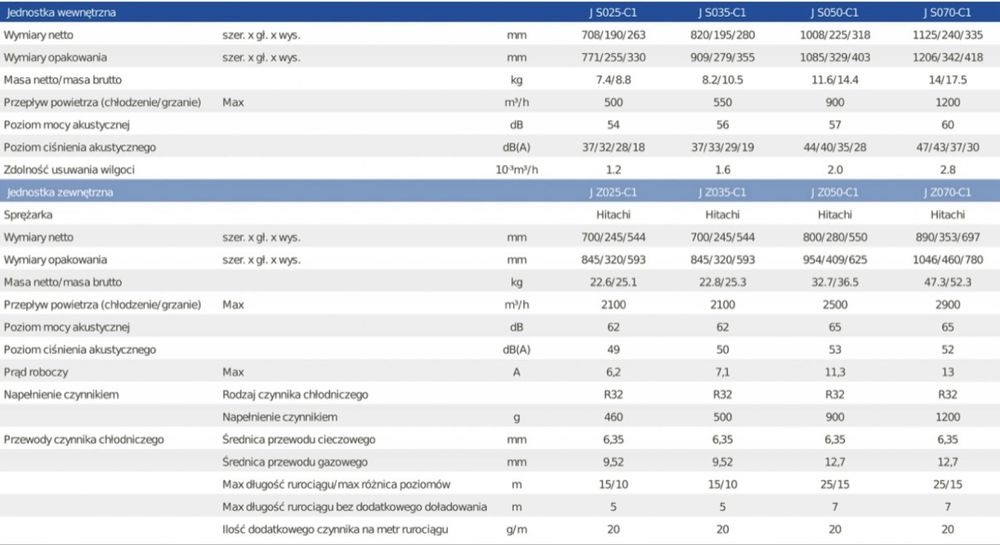Click 'Ilość dodatkowego czynnika na metr rurociągu' label
This screenshot has width=1000, height=545.
click(335, 530)
